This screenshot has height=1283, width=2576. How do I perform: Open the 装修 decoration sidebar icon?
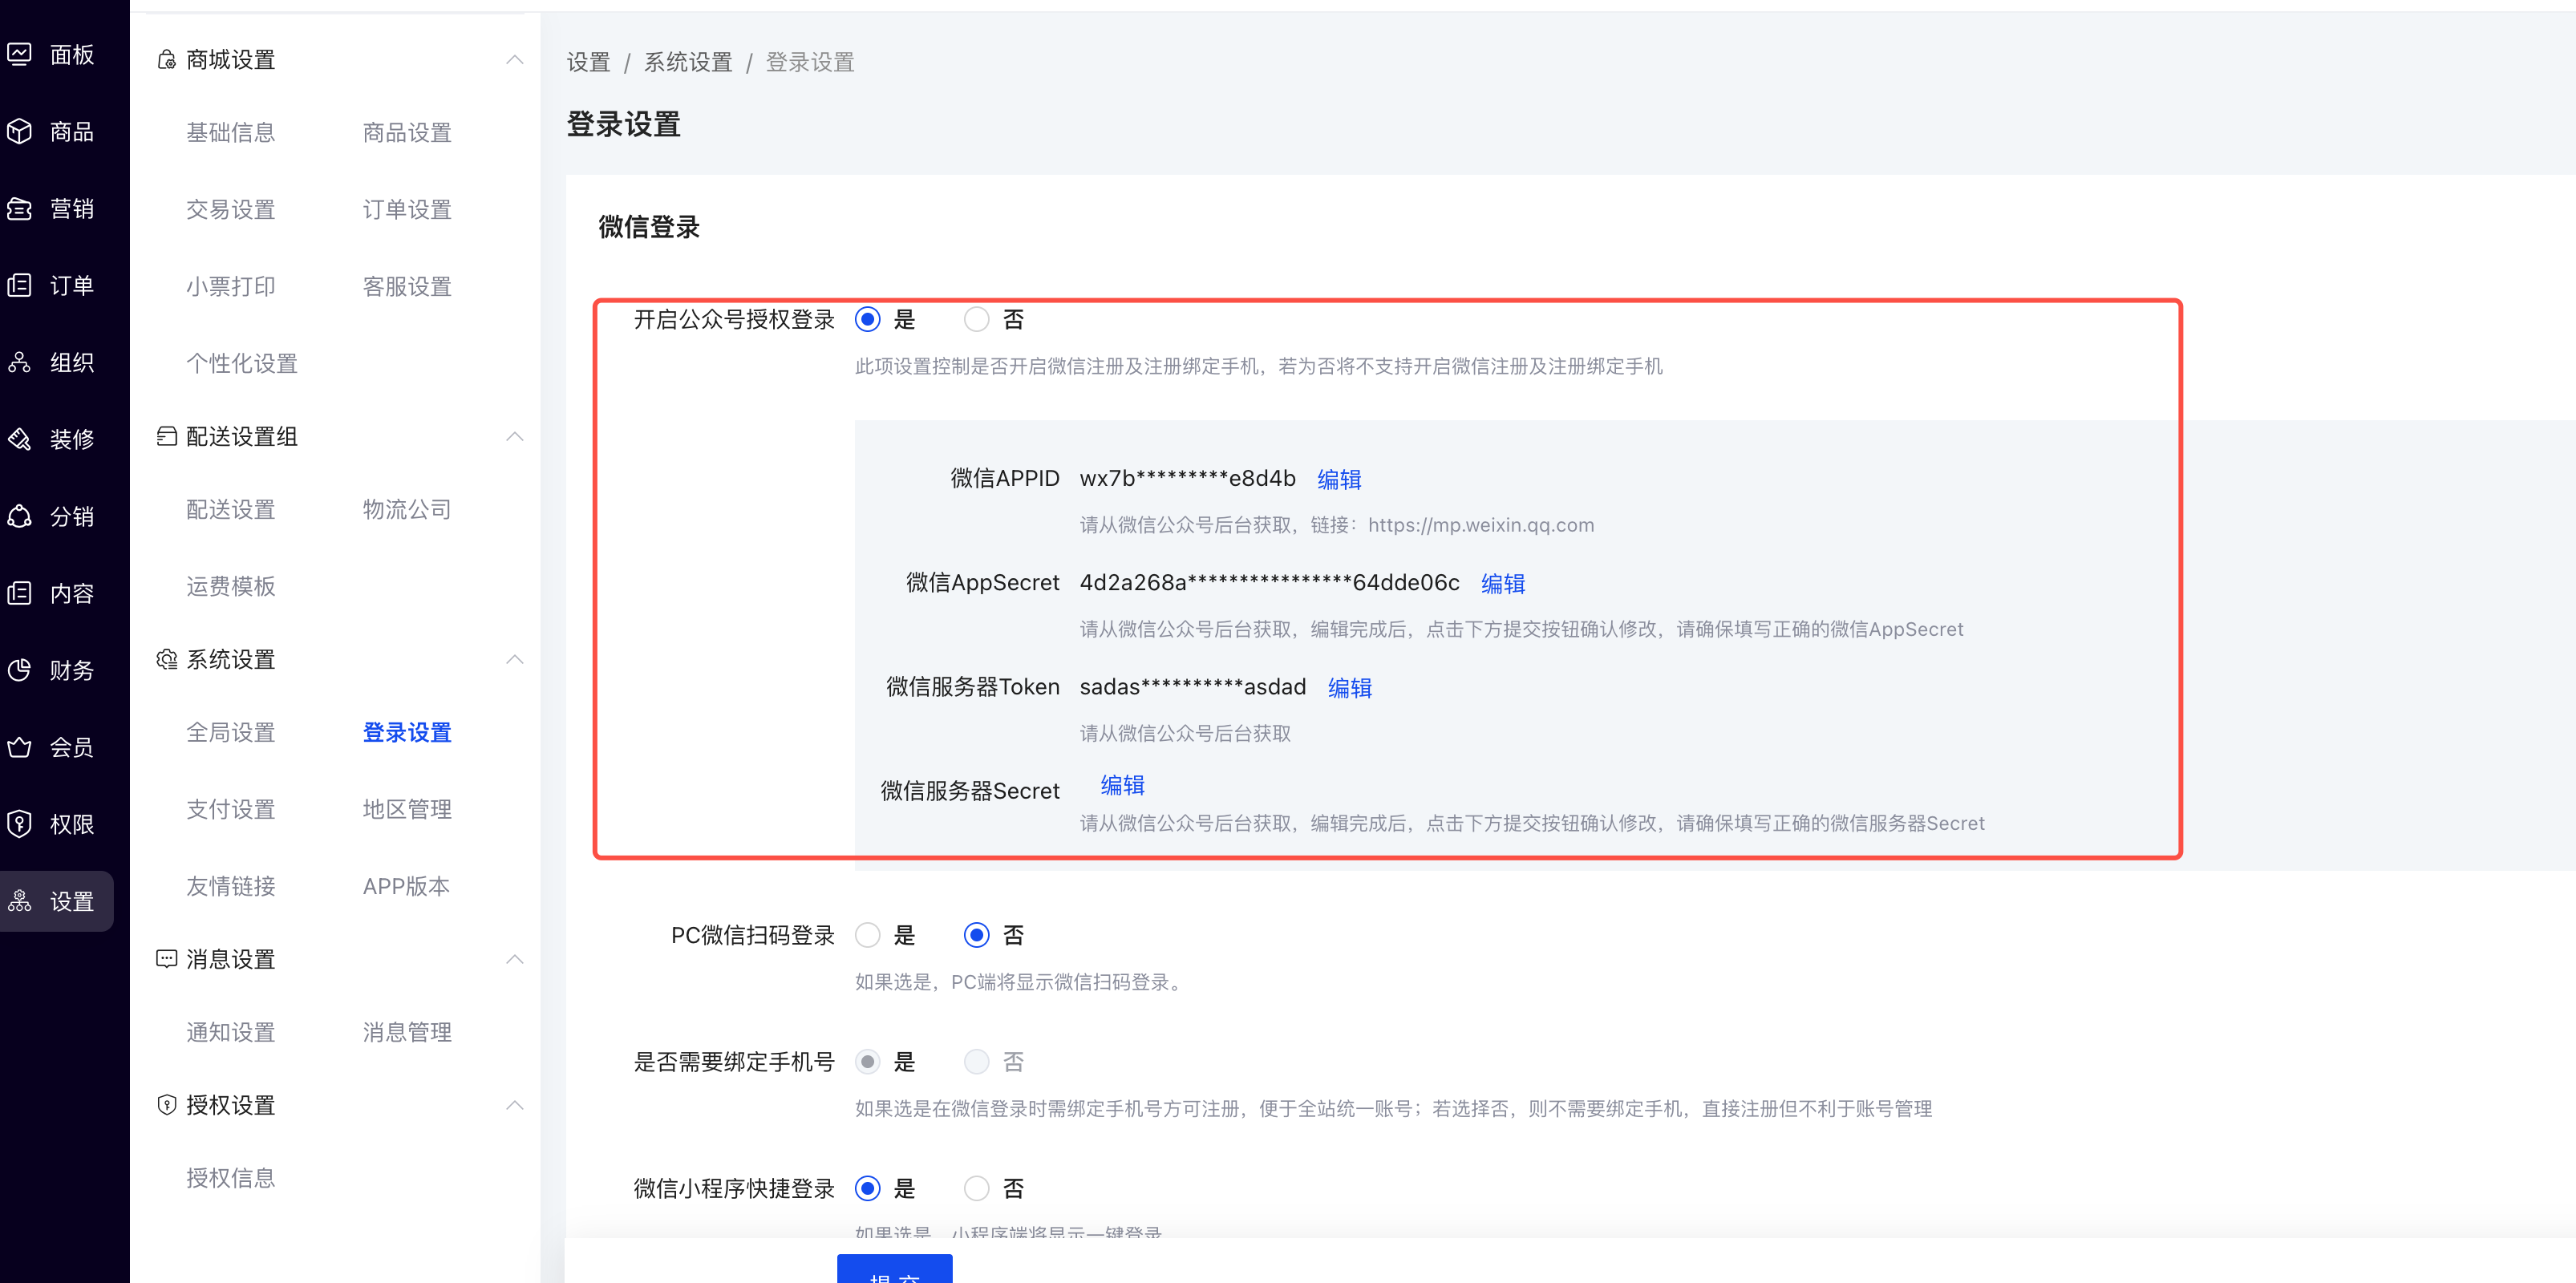tap(20, 439)
